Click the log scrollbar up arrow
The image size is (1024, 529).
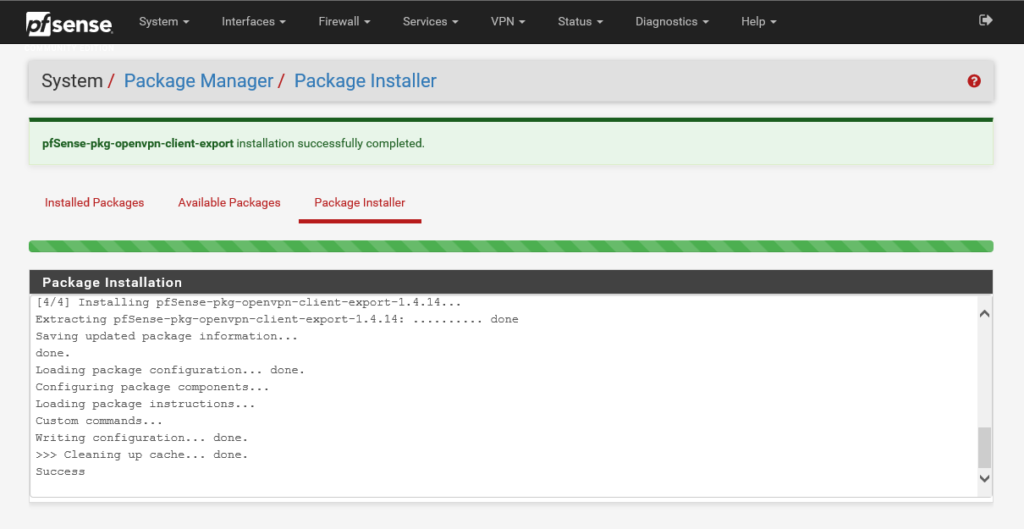pyautogui.click(x=985, y=314)
